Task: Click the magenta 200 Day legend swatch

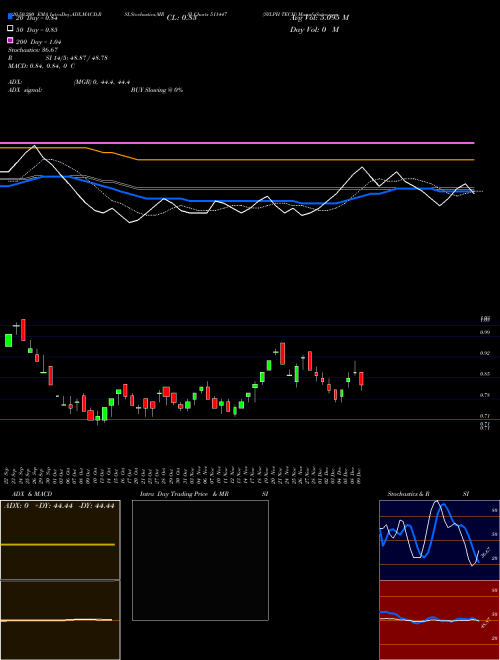Action: [11, 41]
